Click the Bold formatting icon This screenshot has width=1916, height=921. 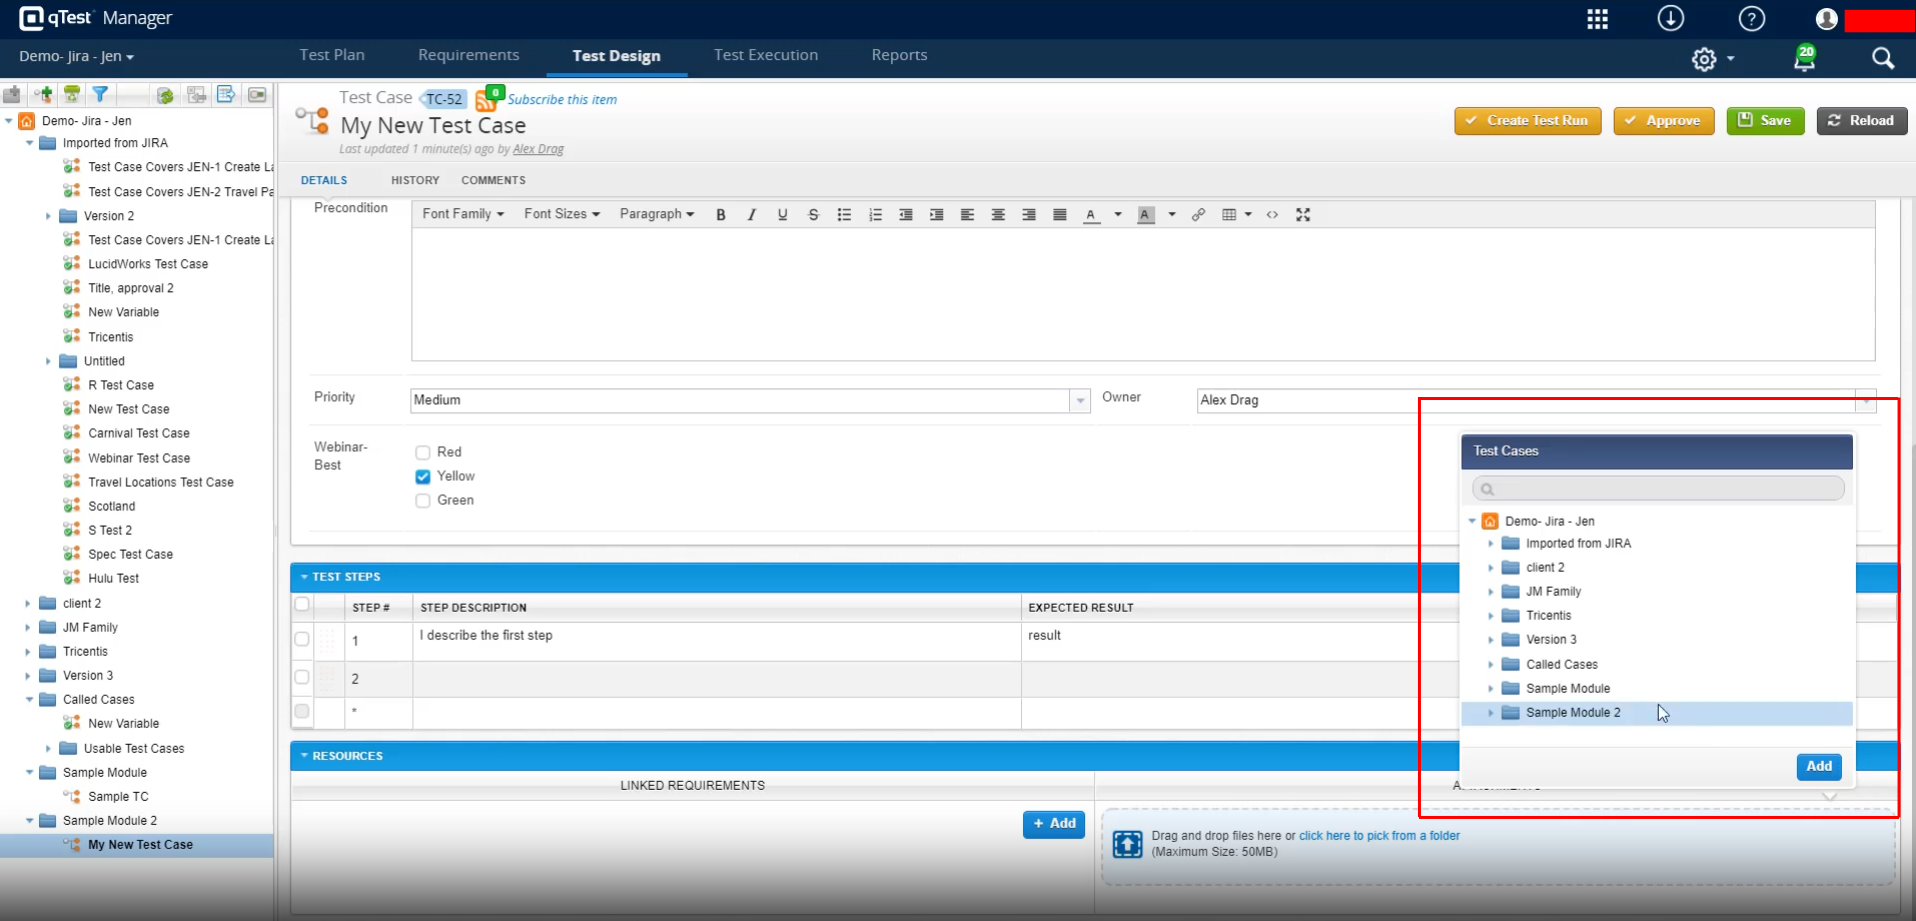[x=720, y=215]
